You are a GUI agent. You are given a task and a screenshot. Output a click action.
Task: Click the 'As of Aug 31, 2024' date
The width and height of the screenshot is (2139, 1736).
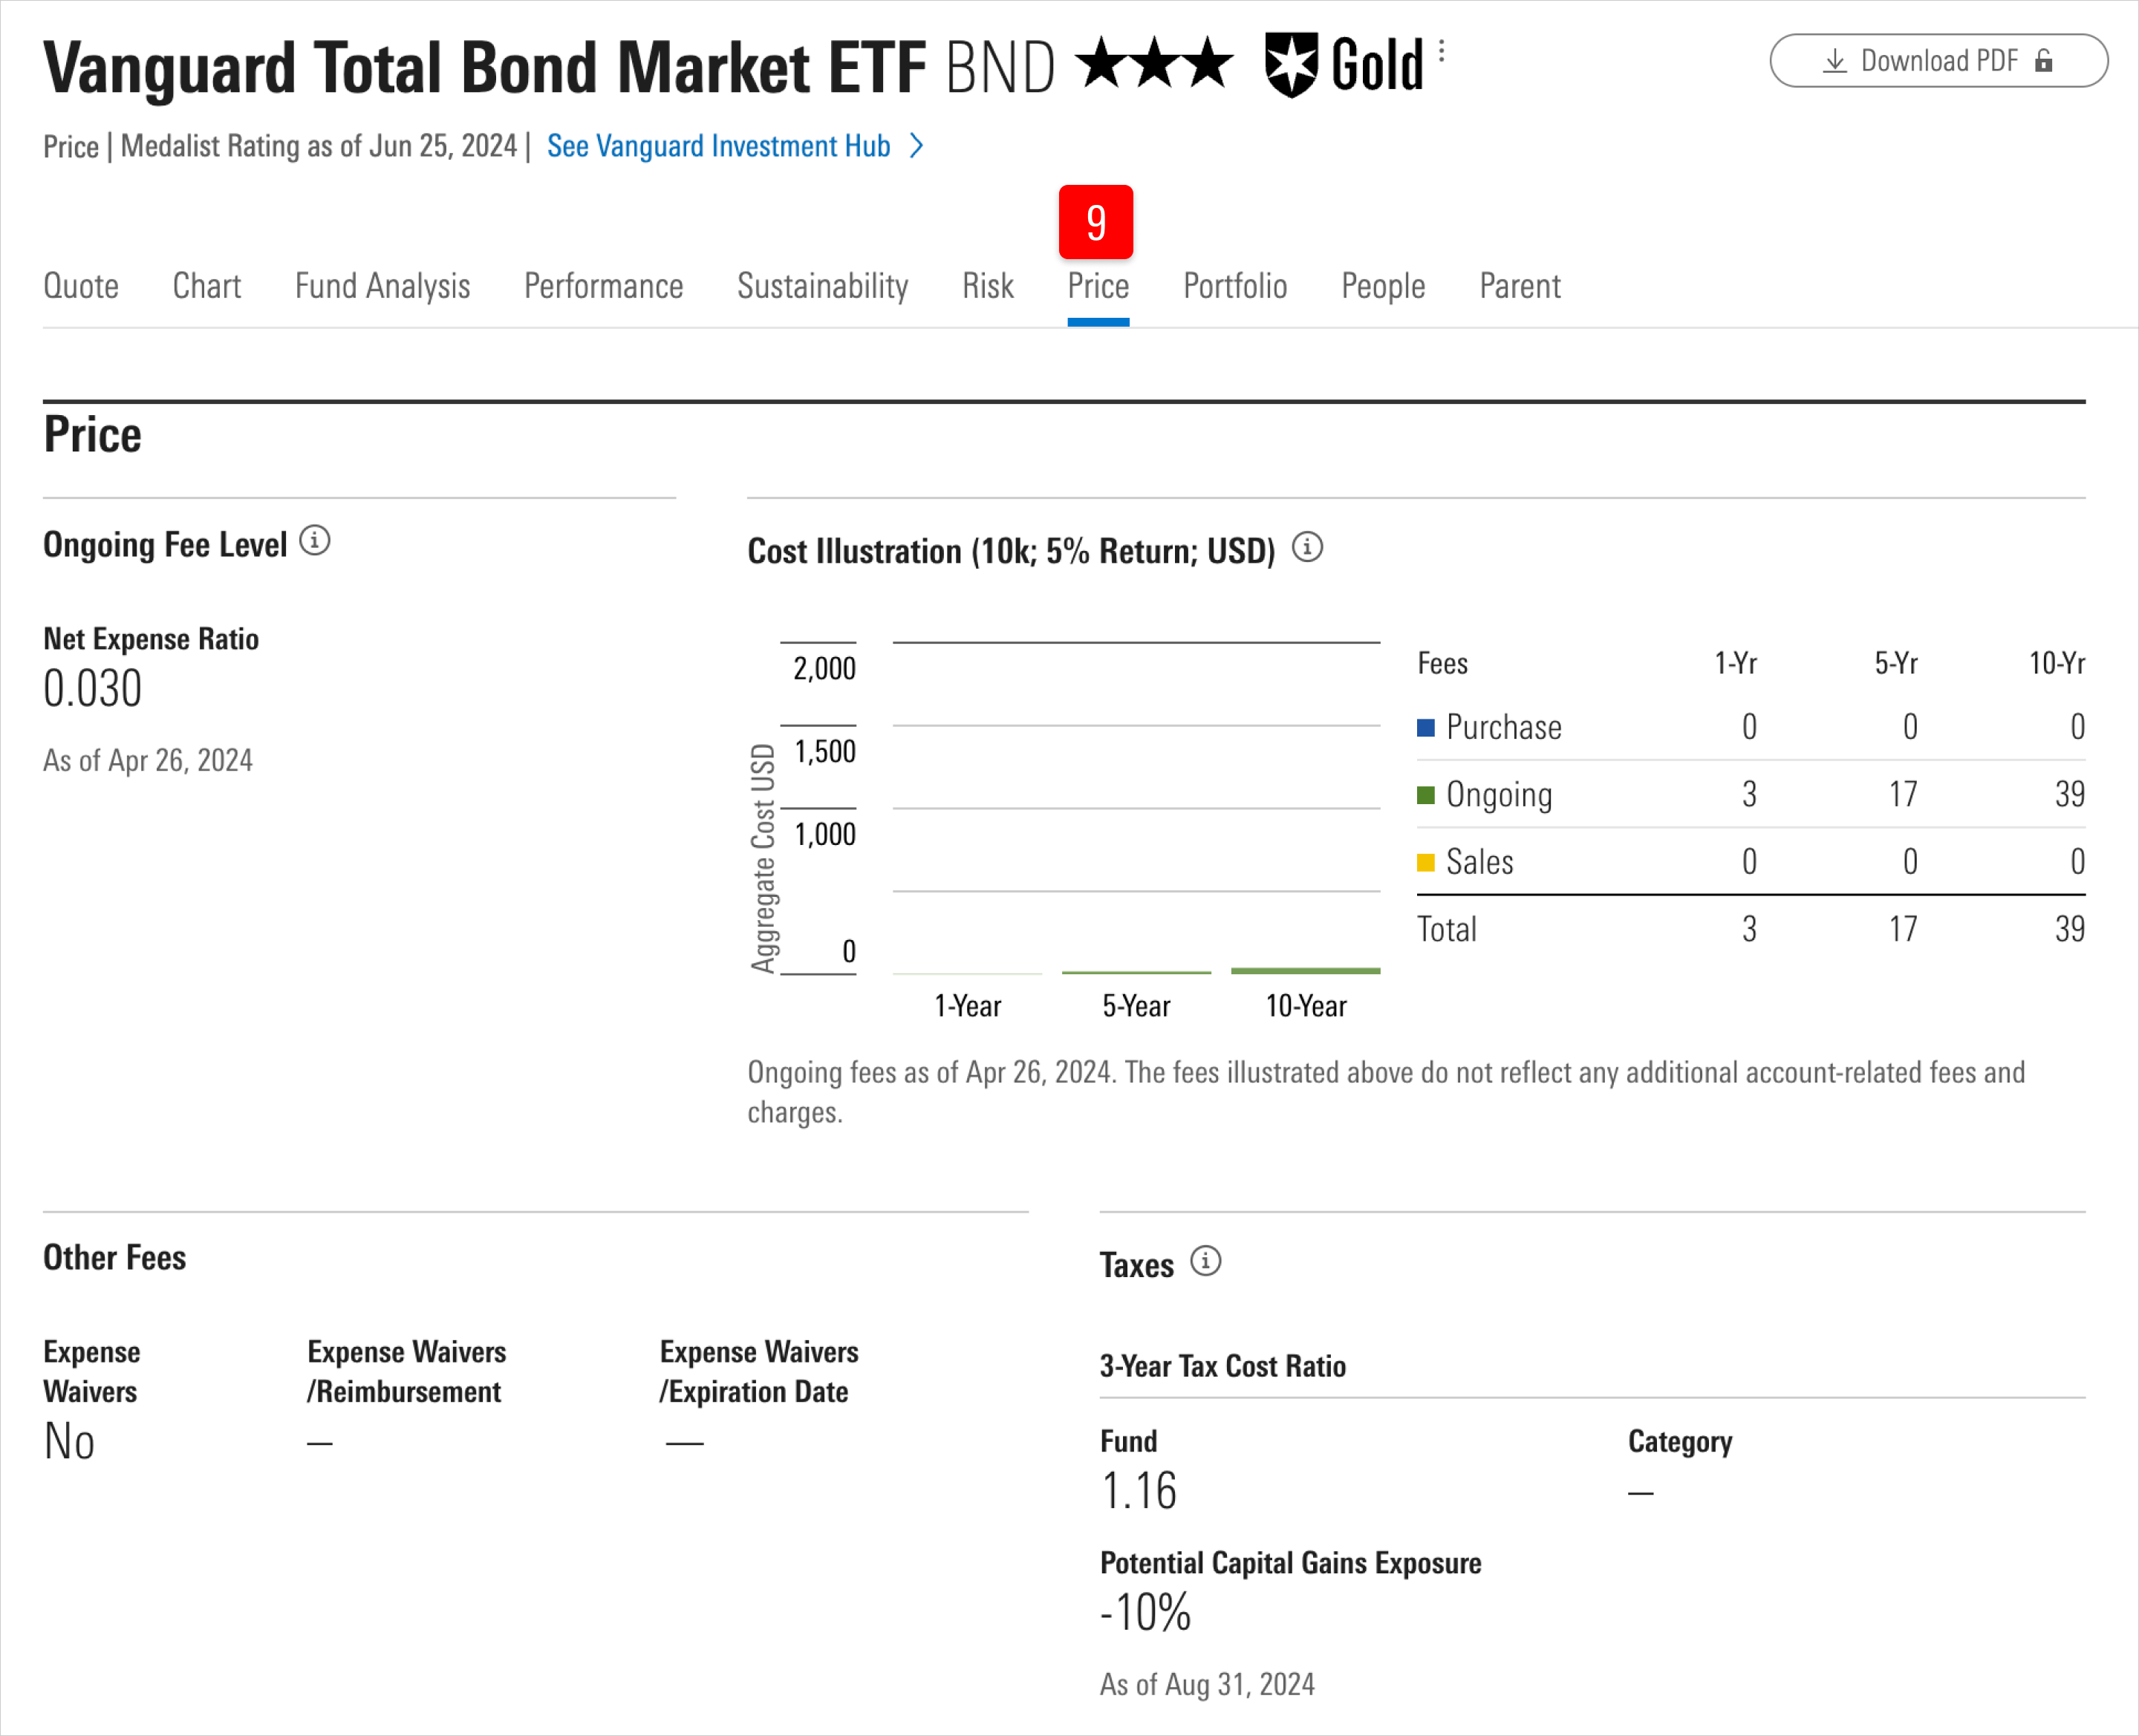click(x=1207, y=1684)
